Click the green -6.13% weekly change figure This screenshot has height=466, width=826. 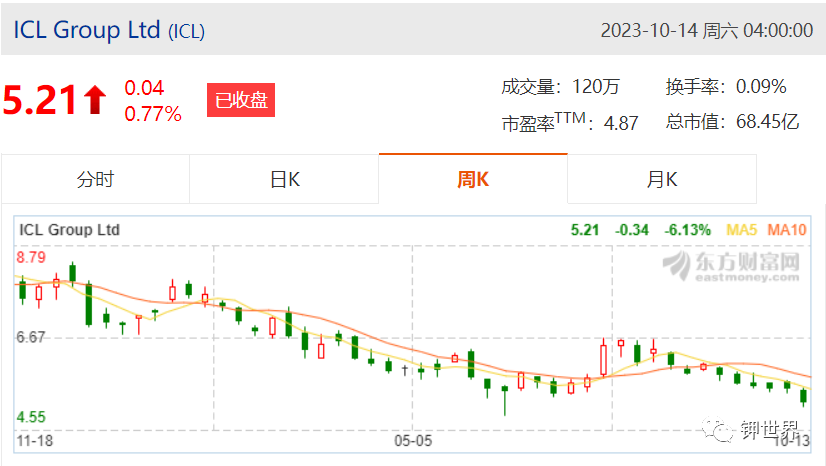tap(687, 230)
